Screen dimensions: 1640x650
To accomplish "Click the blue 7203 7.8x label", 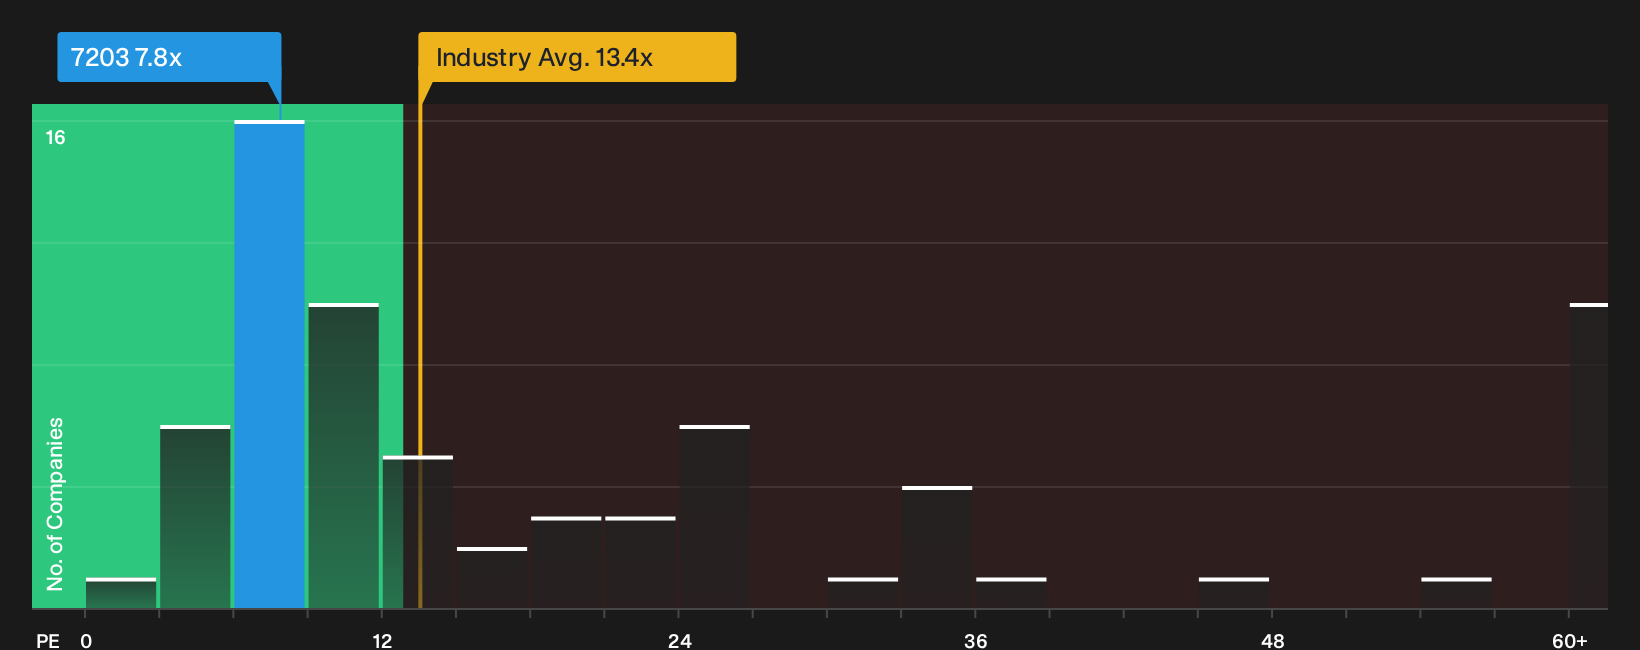I will [169, 57].
